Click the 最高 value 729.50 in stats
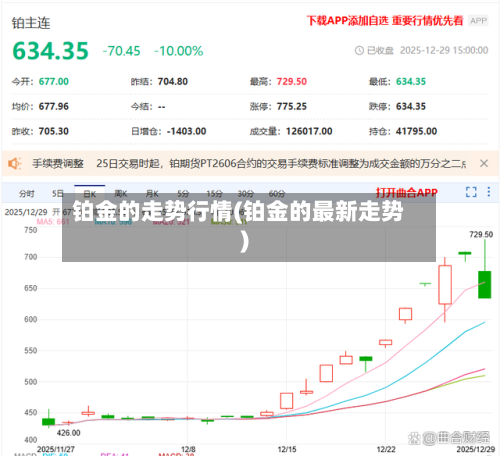Screen dimensions: 500x456 [x=292, y=81]
